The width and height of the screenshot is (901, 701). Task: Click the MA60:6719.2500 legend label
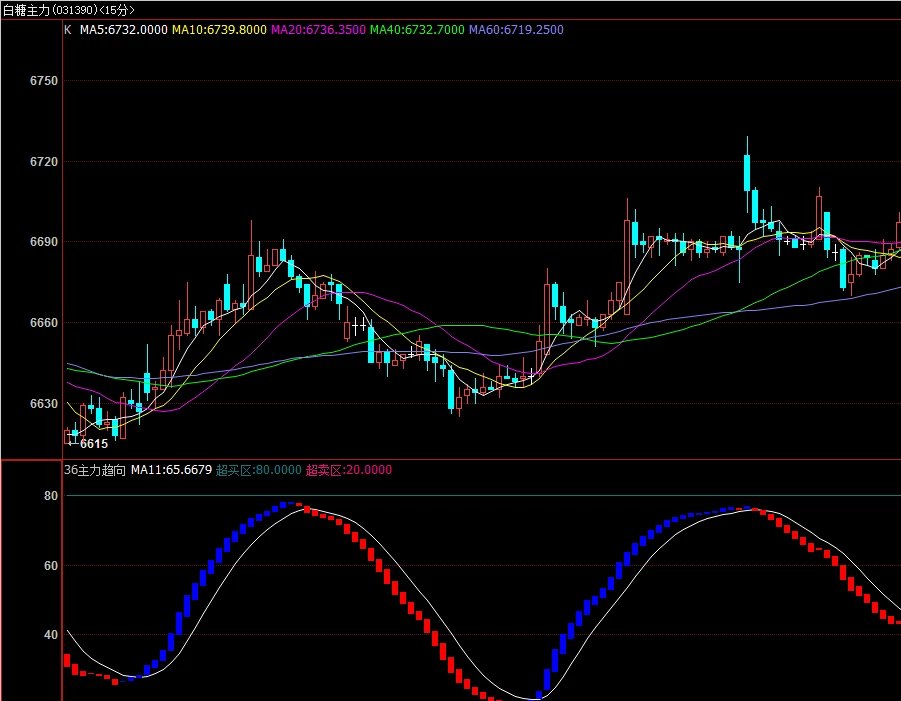click(516, 30)
